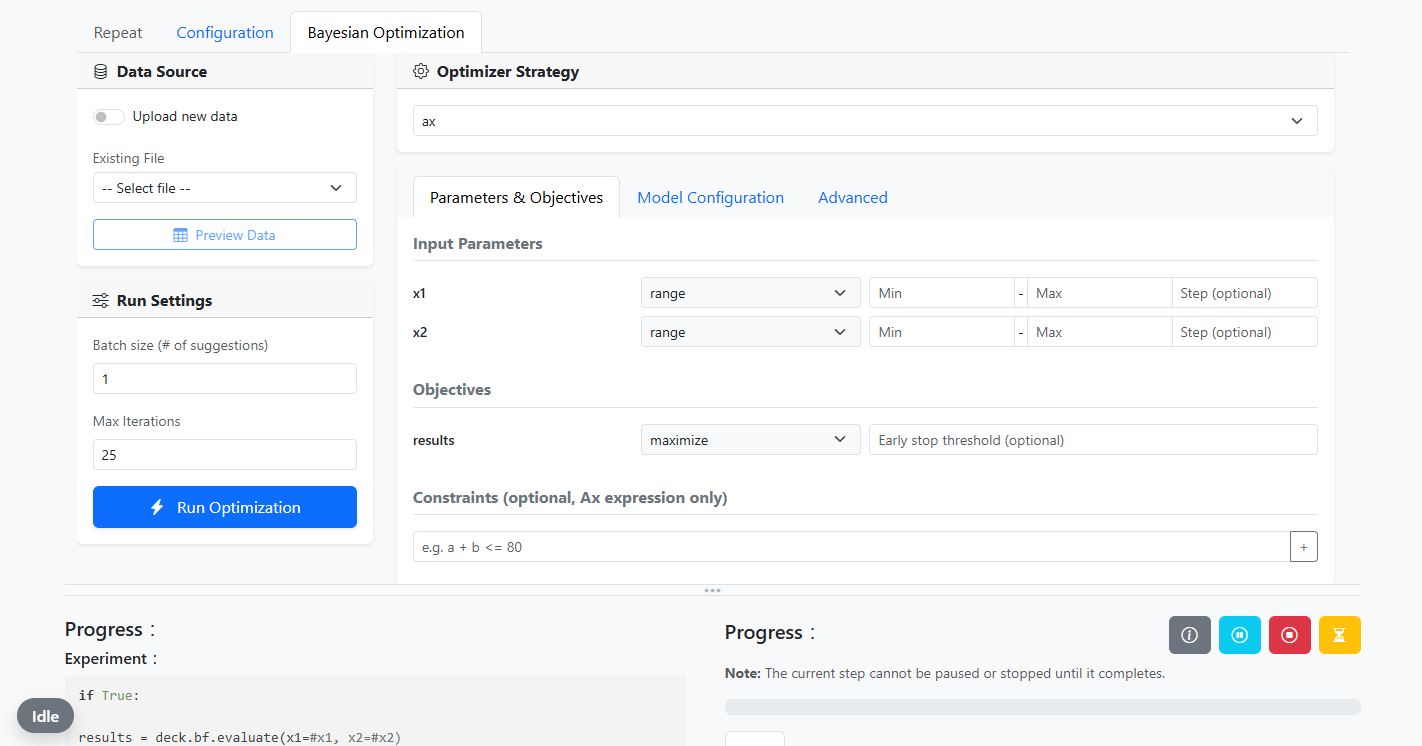Click the Idle status badge
The width and height of the screenshot is (1422, 746).
click(45, 716)
